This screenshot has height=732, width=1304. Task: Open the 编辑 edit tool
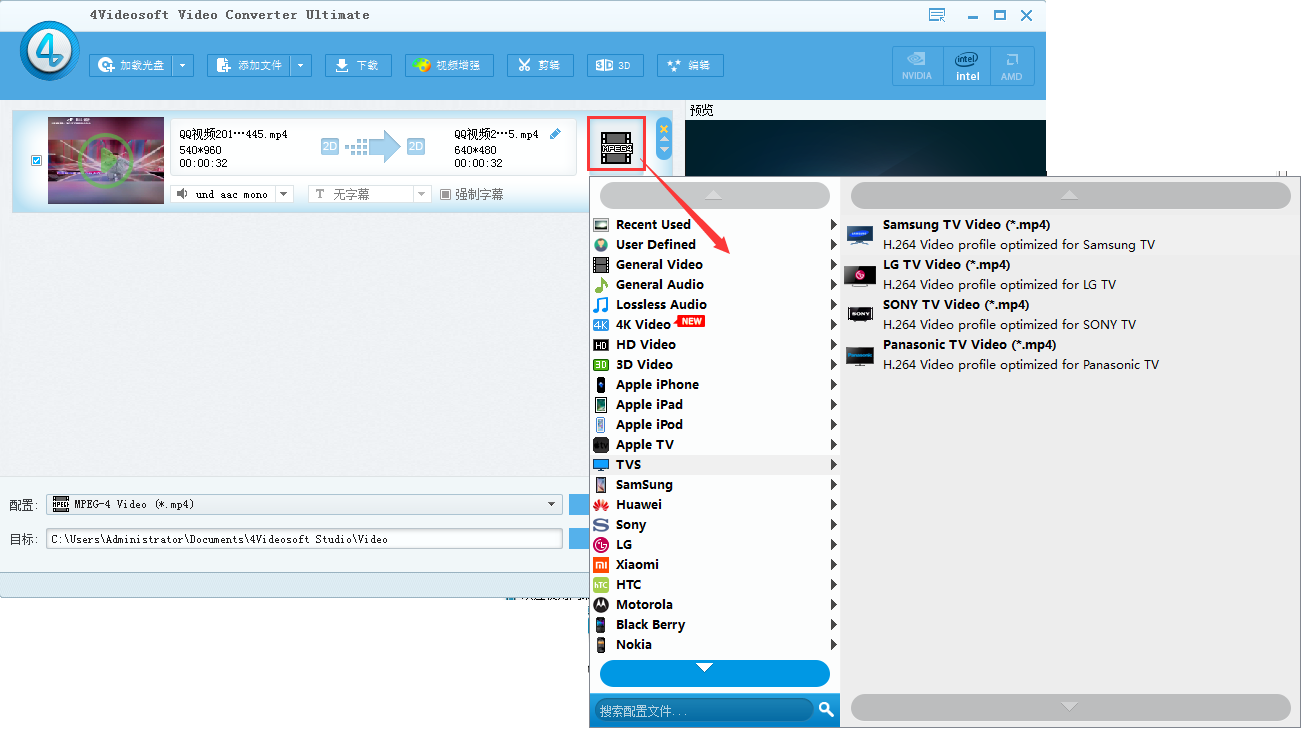(x=690, y=65)
